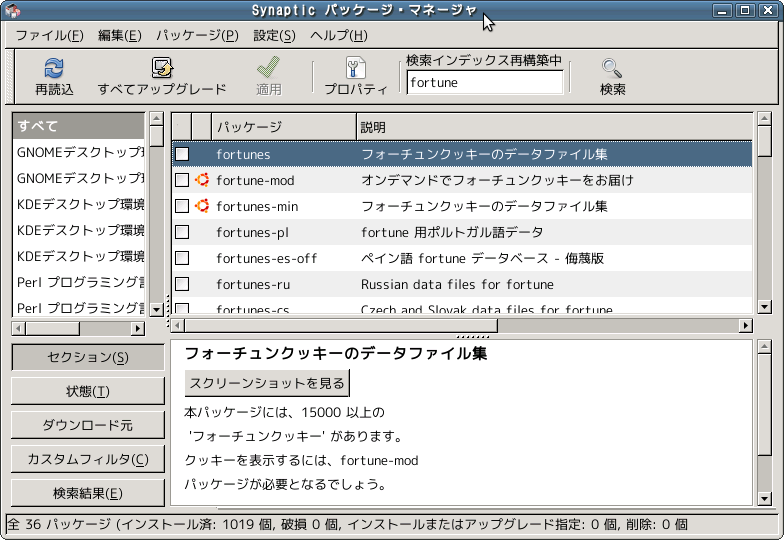This screenshot has width=784, height=540.
Task: Click the Synaptic icon in the title bar
Action: coord(12,10)
